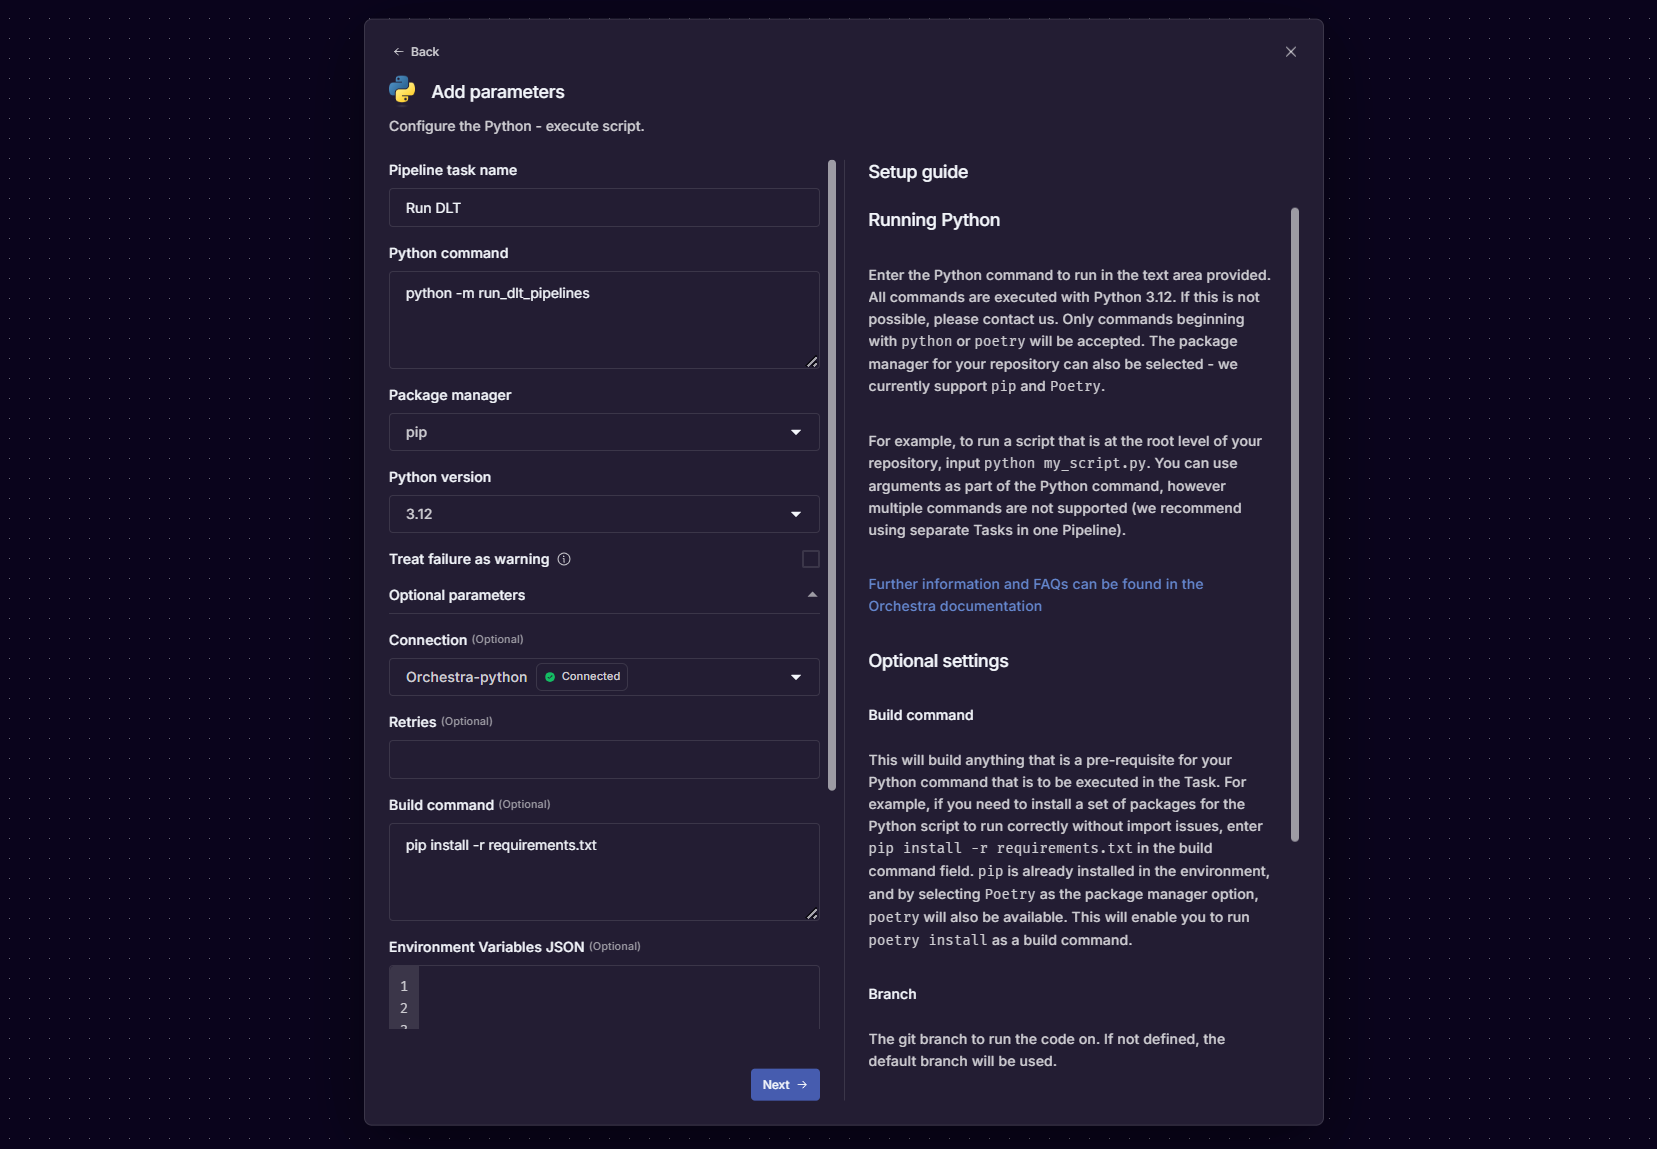Click the Next button
The image size is (1657, 1149).
pos(785,1085)
